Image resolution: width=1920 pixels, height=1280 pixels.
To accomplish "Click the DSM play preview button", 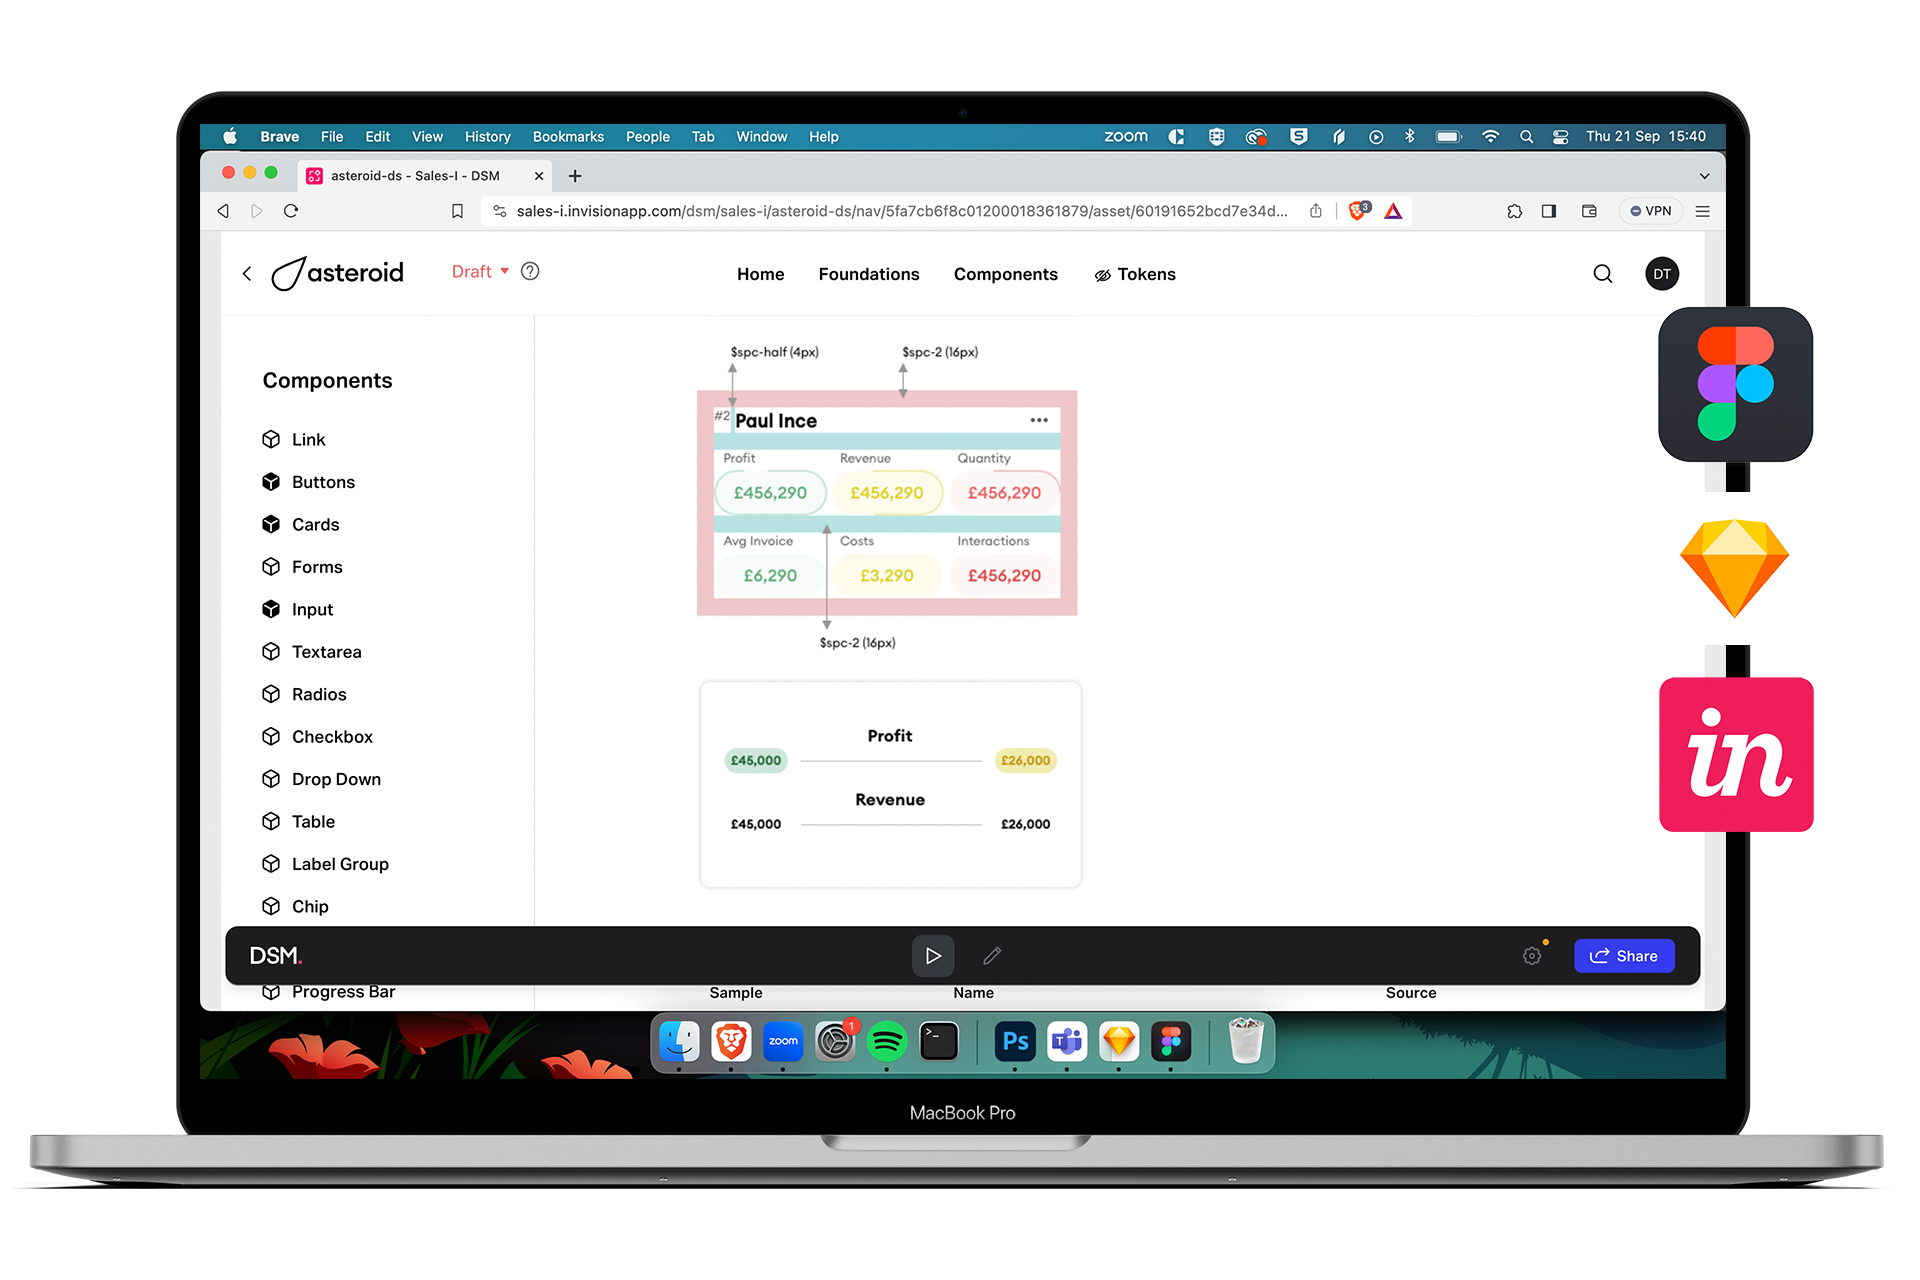I will coord(933,956).
